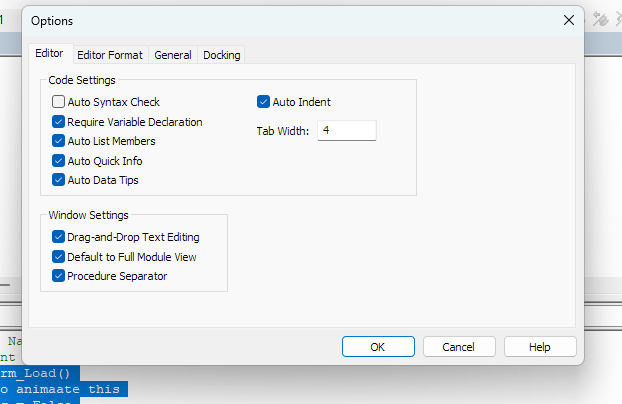The width and height of the screenshot is (622, 404).
Task: Close the Options dialog with X
Action: [x=569, y=20]
